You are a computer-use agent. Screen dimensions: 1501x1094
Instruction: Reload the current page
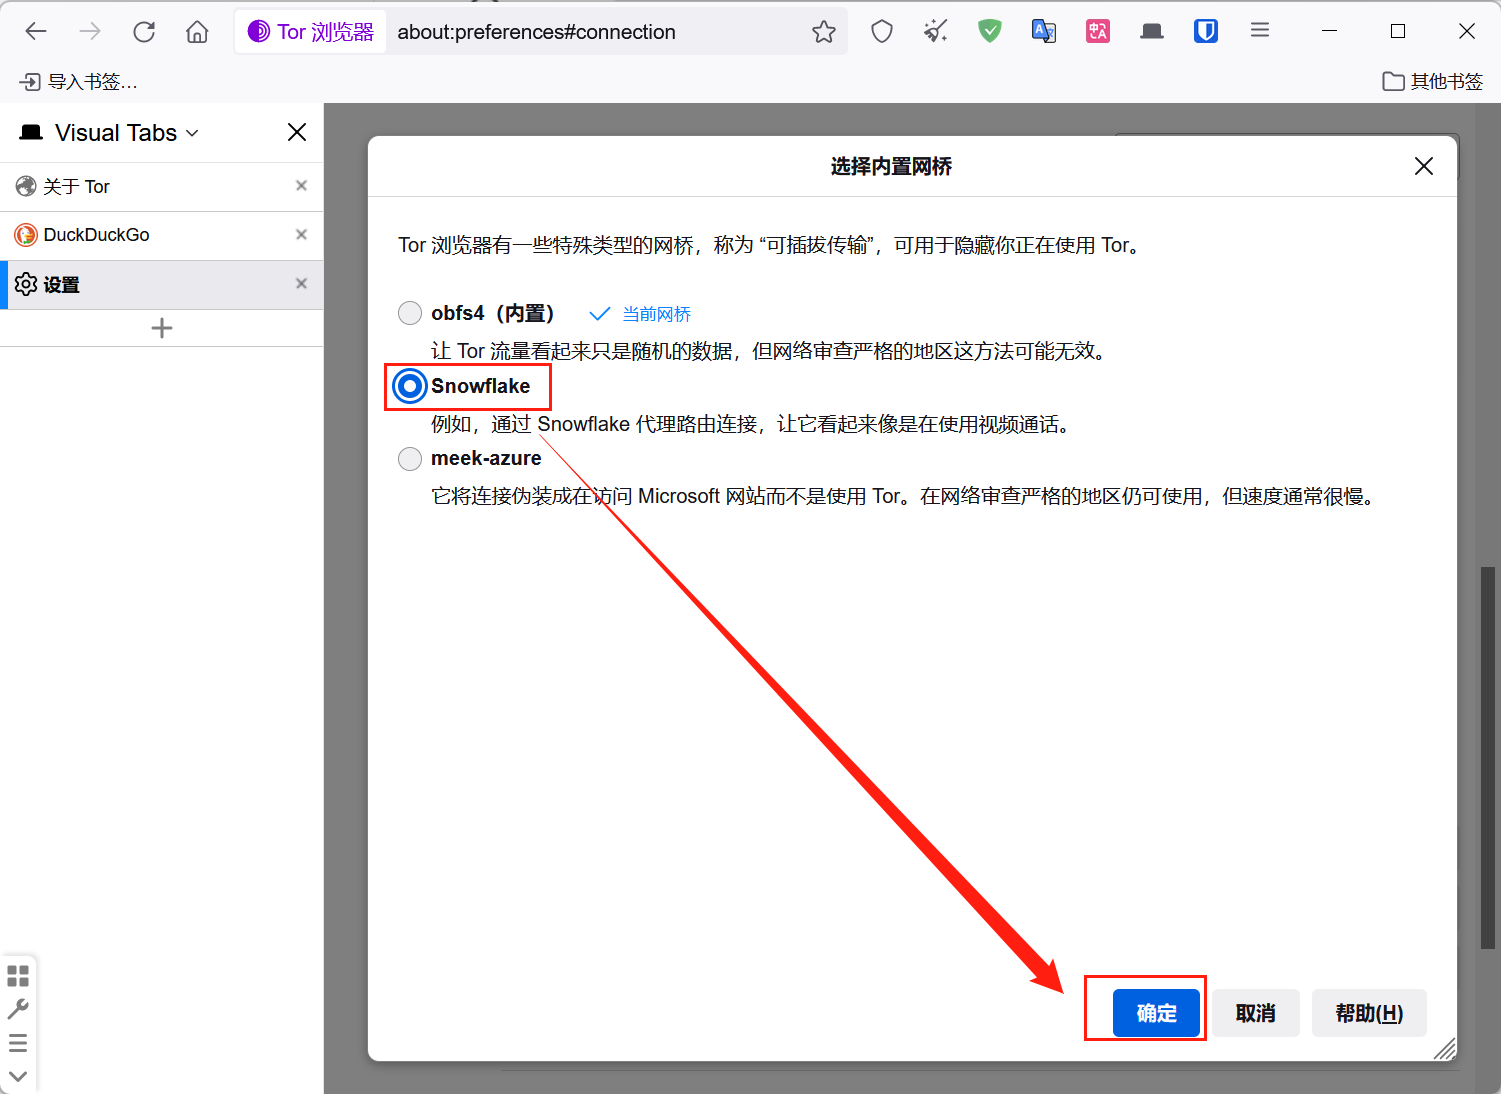point(144,32)
